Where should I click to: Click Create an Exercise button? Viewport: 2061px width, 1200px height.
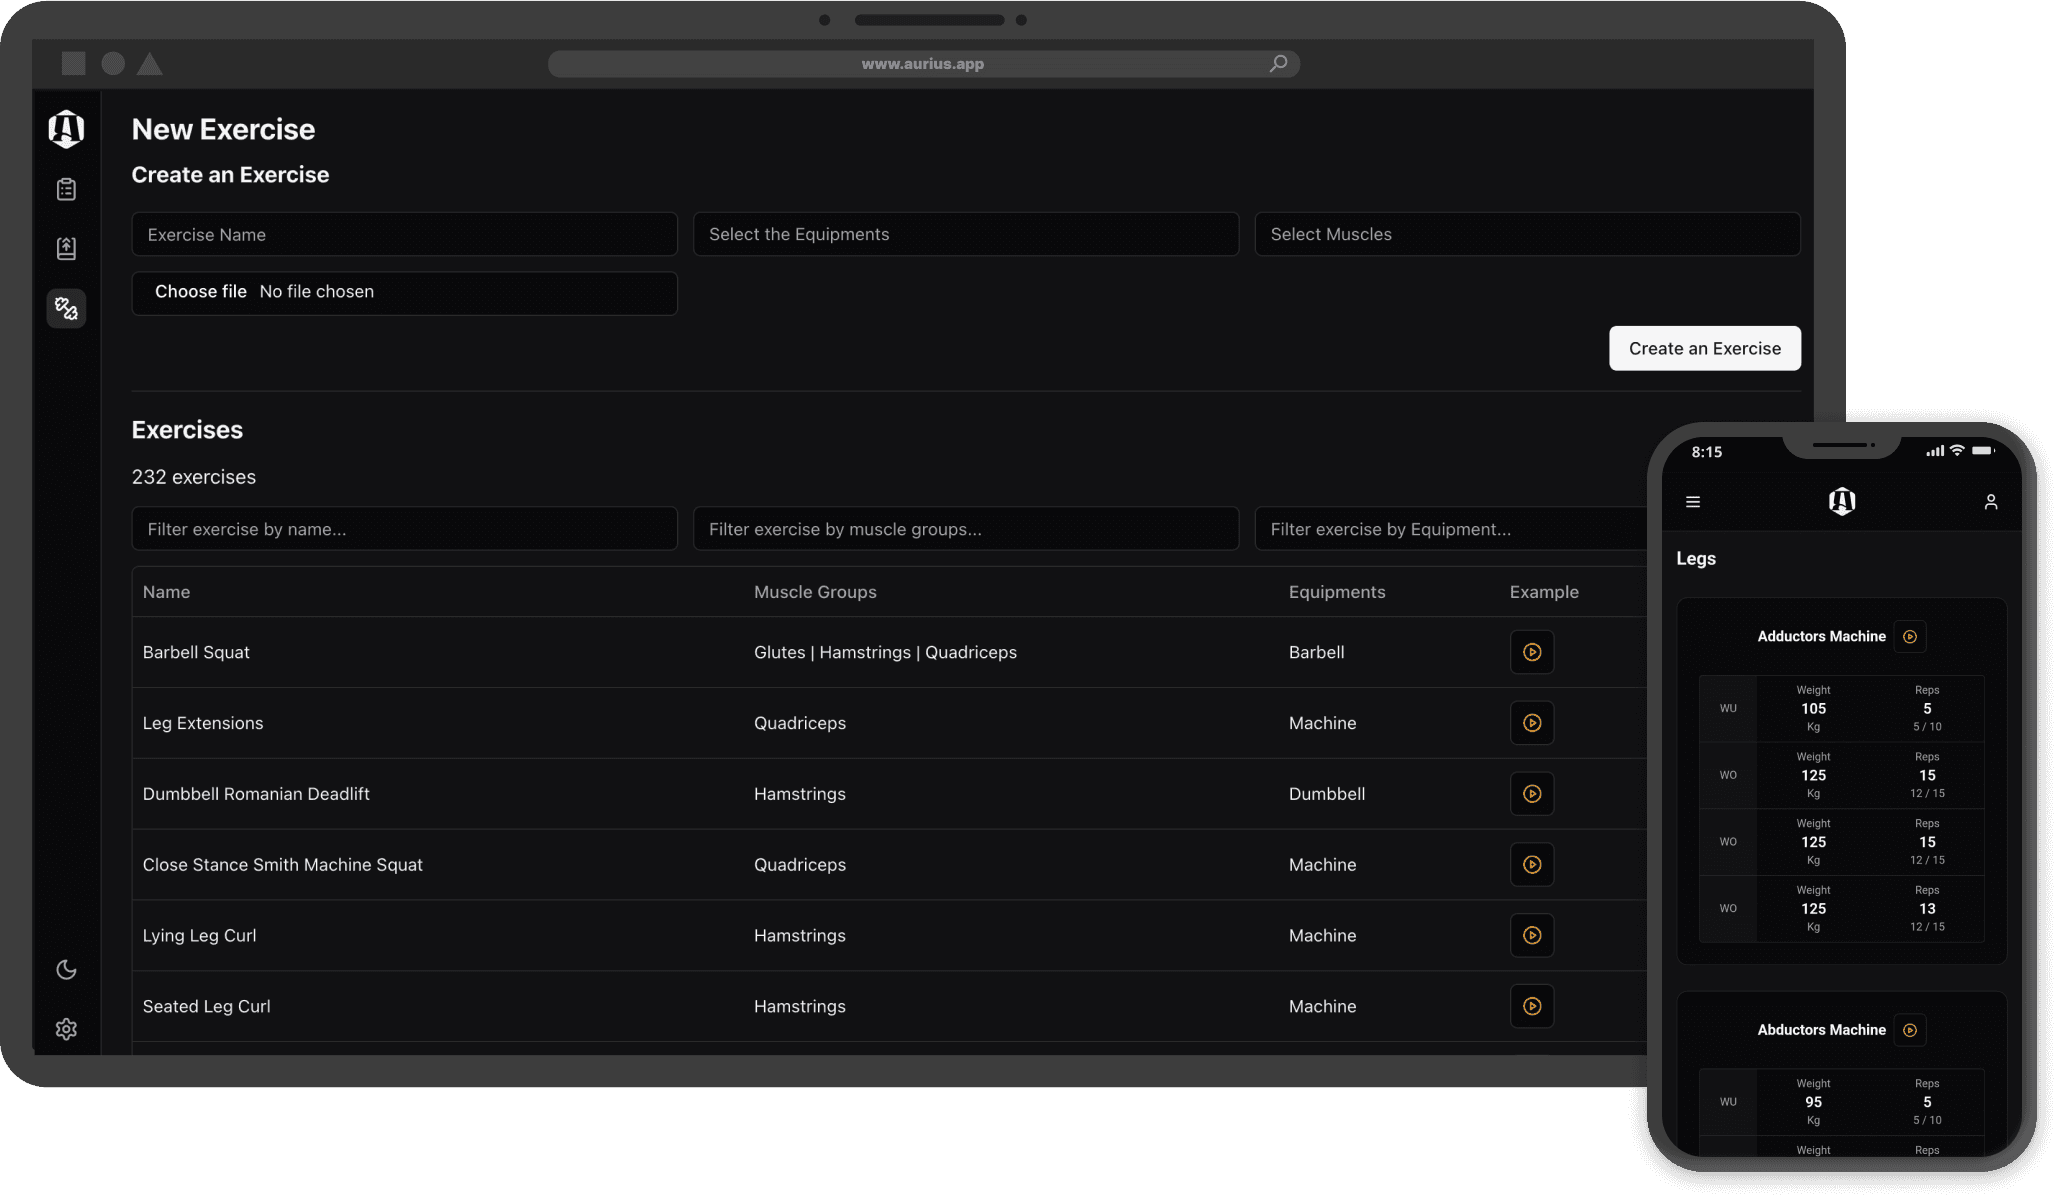(x=1704, y=347)
